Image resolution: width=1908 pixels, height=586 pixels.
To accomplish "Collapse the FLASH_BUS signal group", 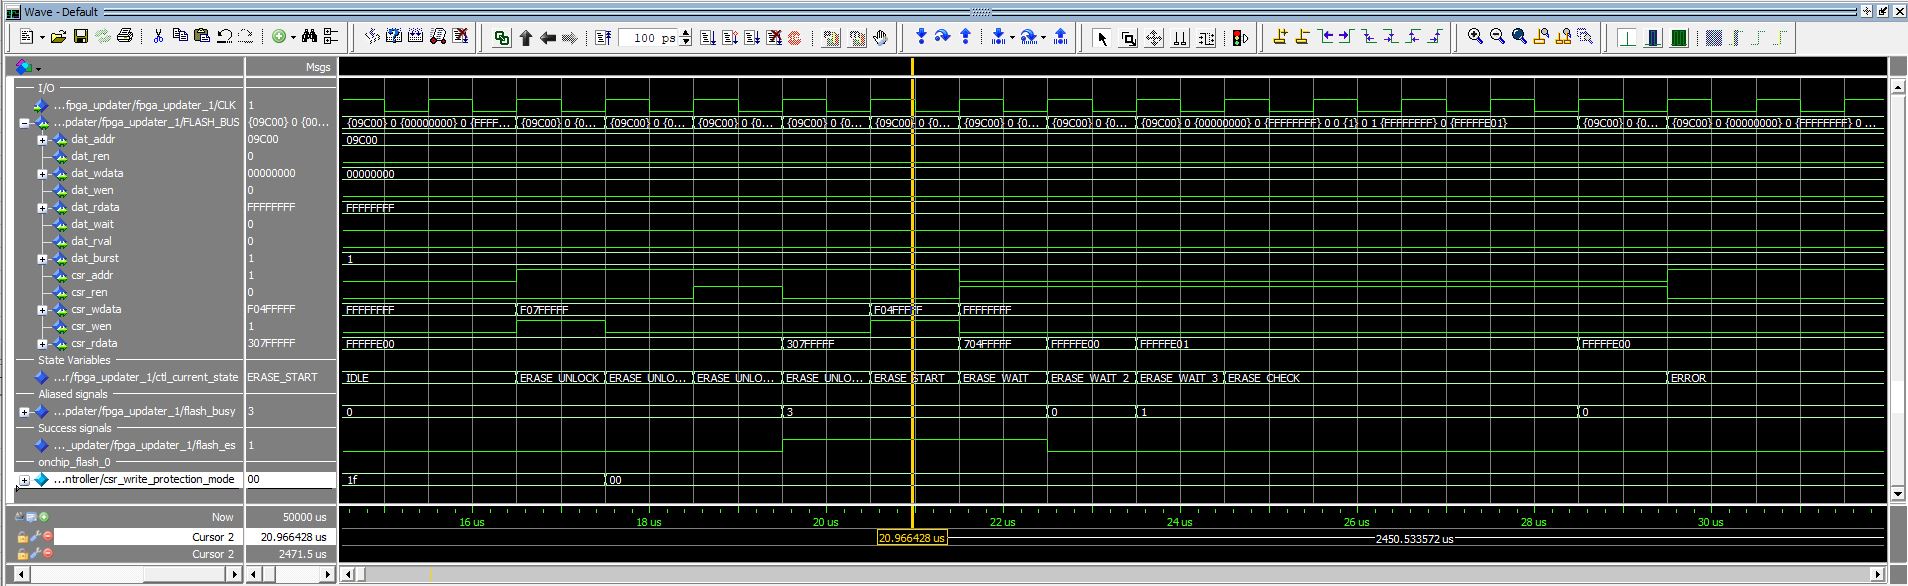I will coord(24,123).
